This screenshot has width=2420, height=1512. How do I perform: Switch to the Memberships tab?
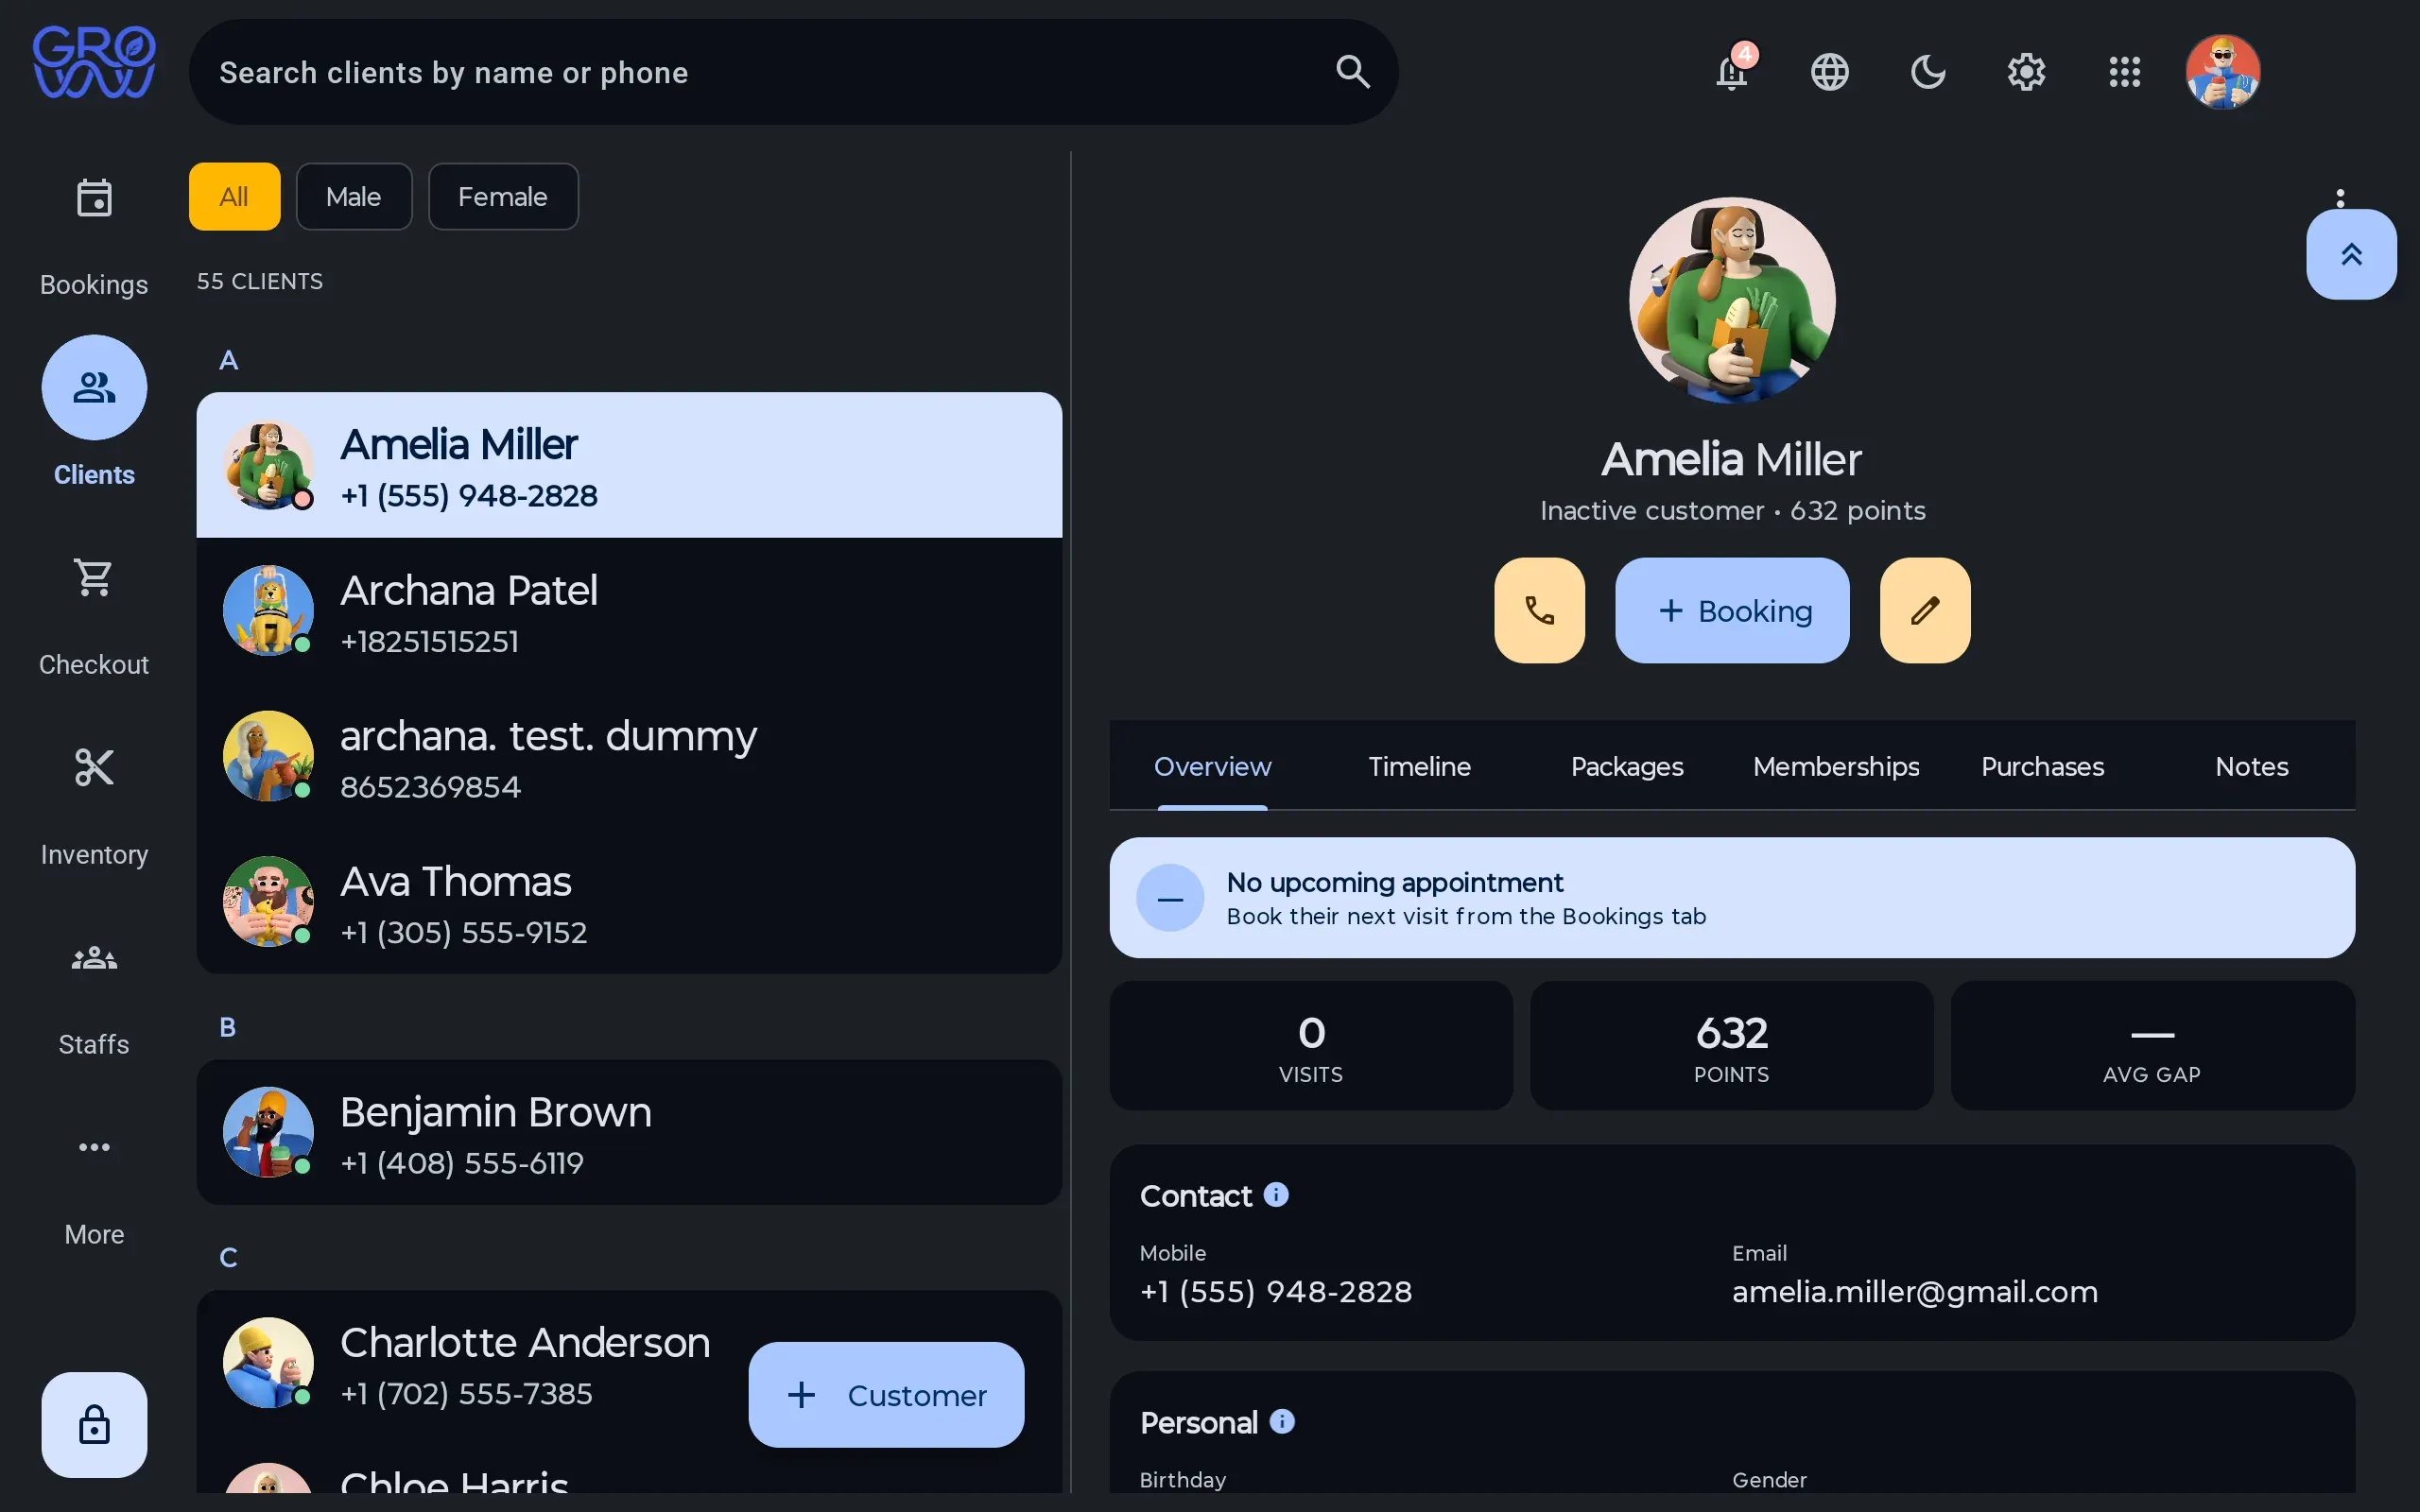click(x=1836, y=766)
